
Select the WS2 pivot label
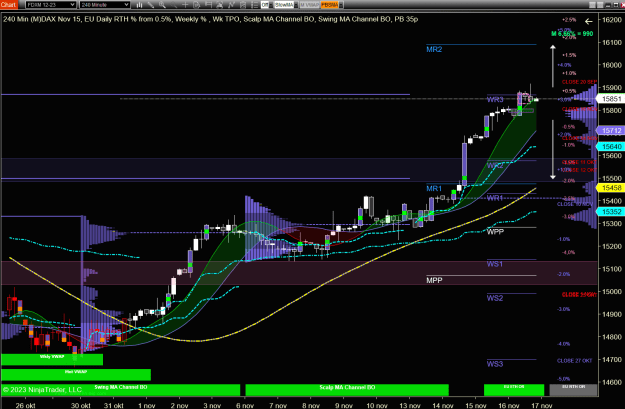[x=495, y=298]
